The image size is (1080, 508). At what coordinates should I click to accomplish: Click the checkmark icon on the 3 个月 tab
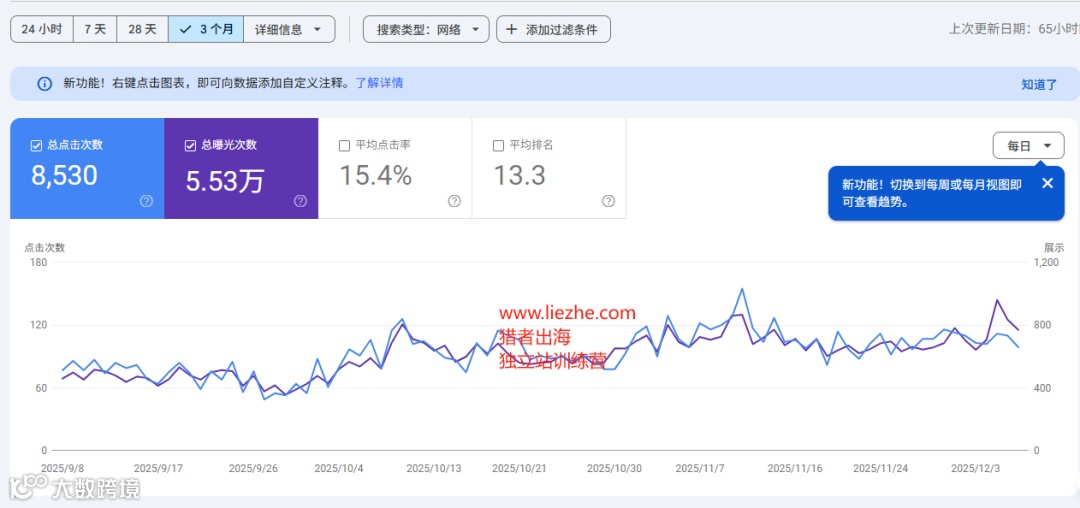[x=184, y=30]
